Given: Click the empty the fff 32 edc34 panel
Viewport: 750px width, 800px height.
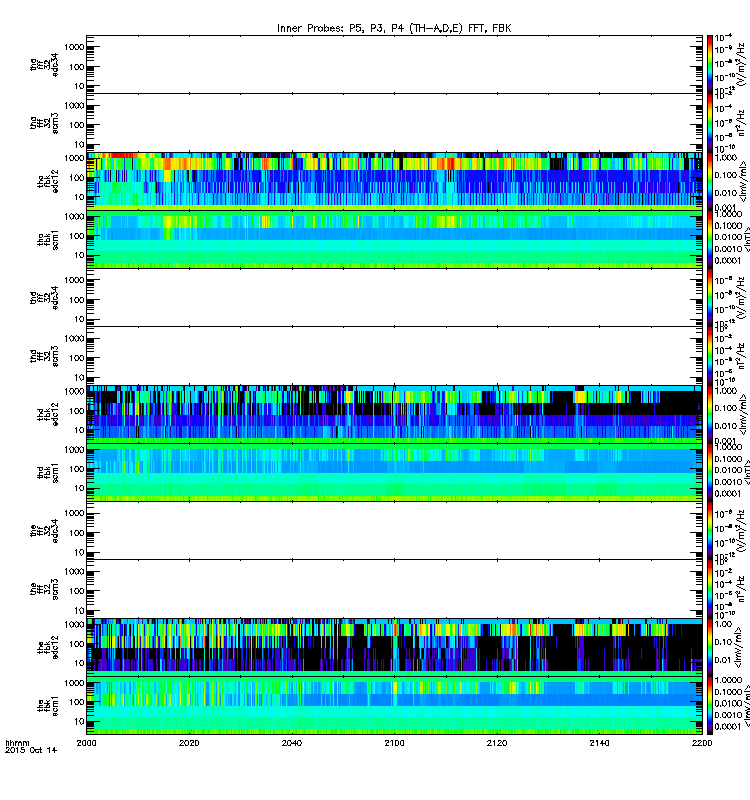Looking at the screenshot, I should (x=394, y=531).
